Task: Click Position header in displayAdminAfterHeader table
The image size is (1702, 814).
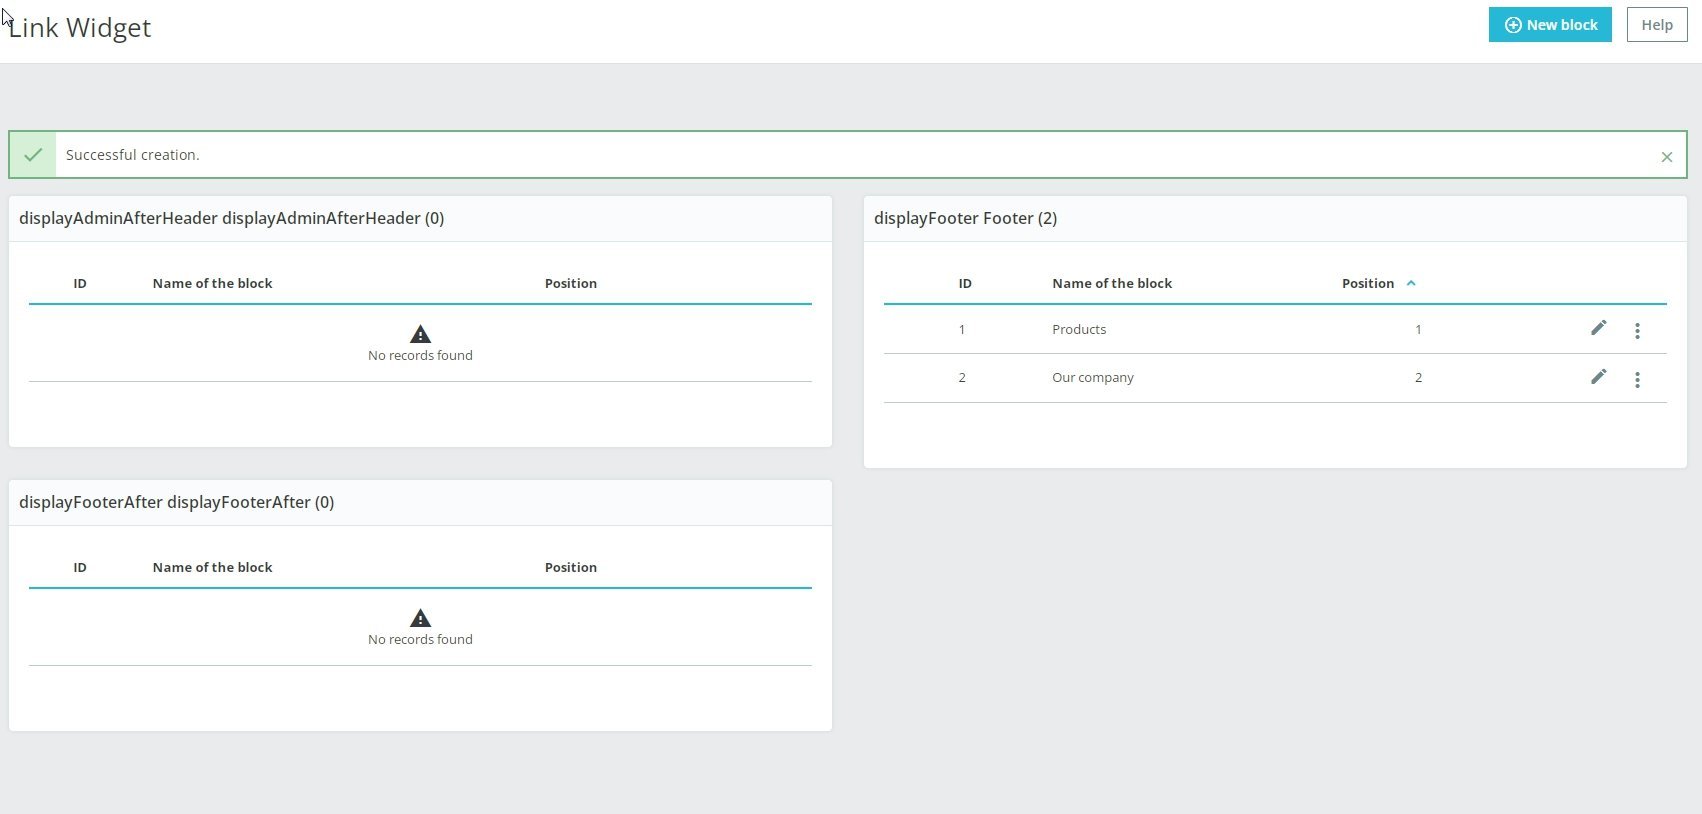Action: (x=570, y=283)
